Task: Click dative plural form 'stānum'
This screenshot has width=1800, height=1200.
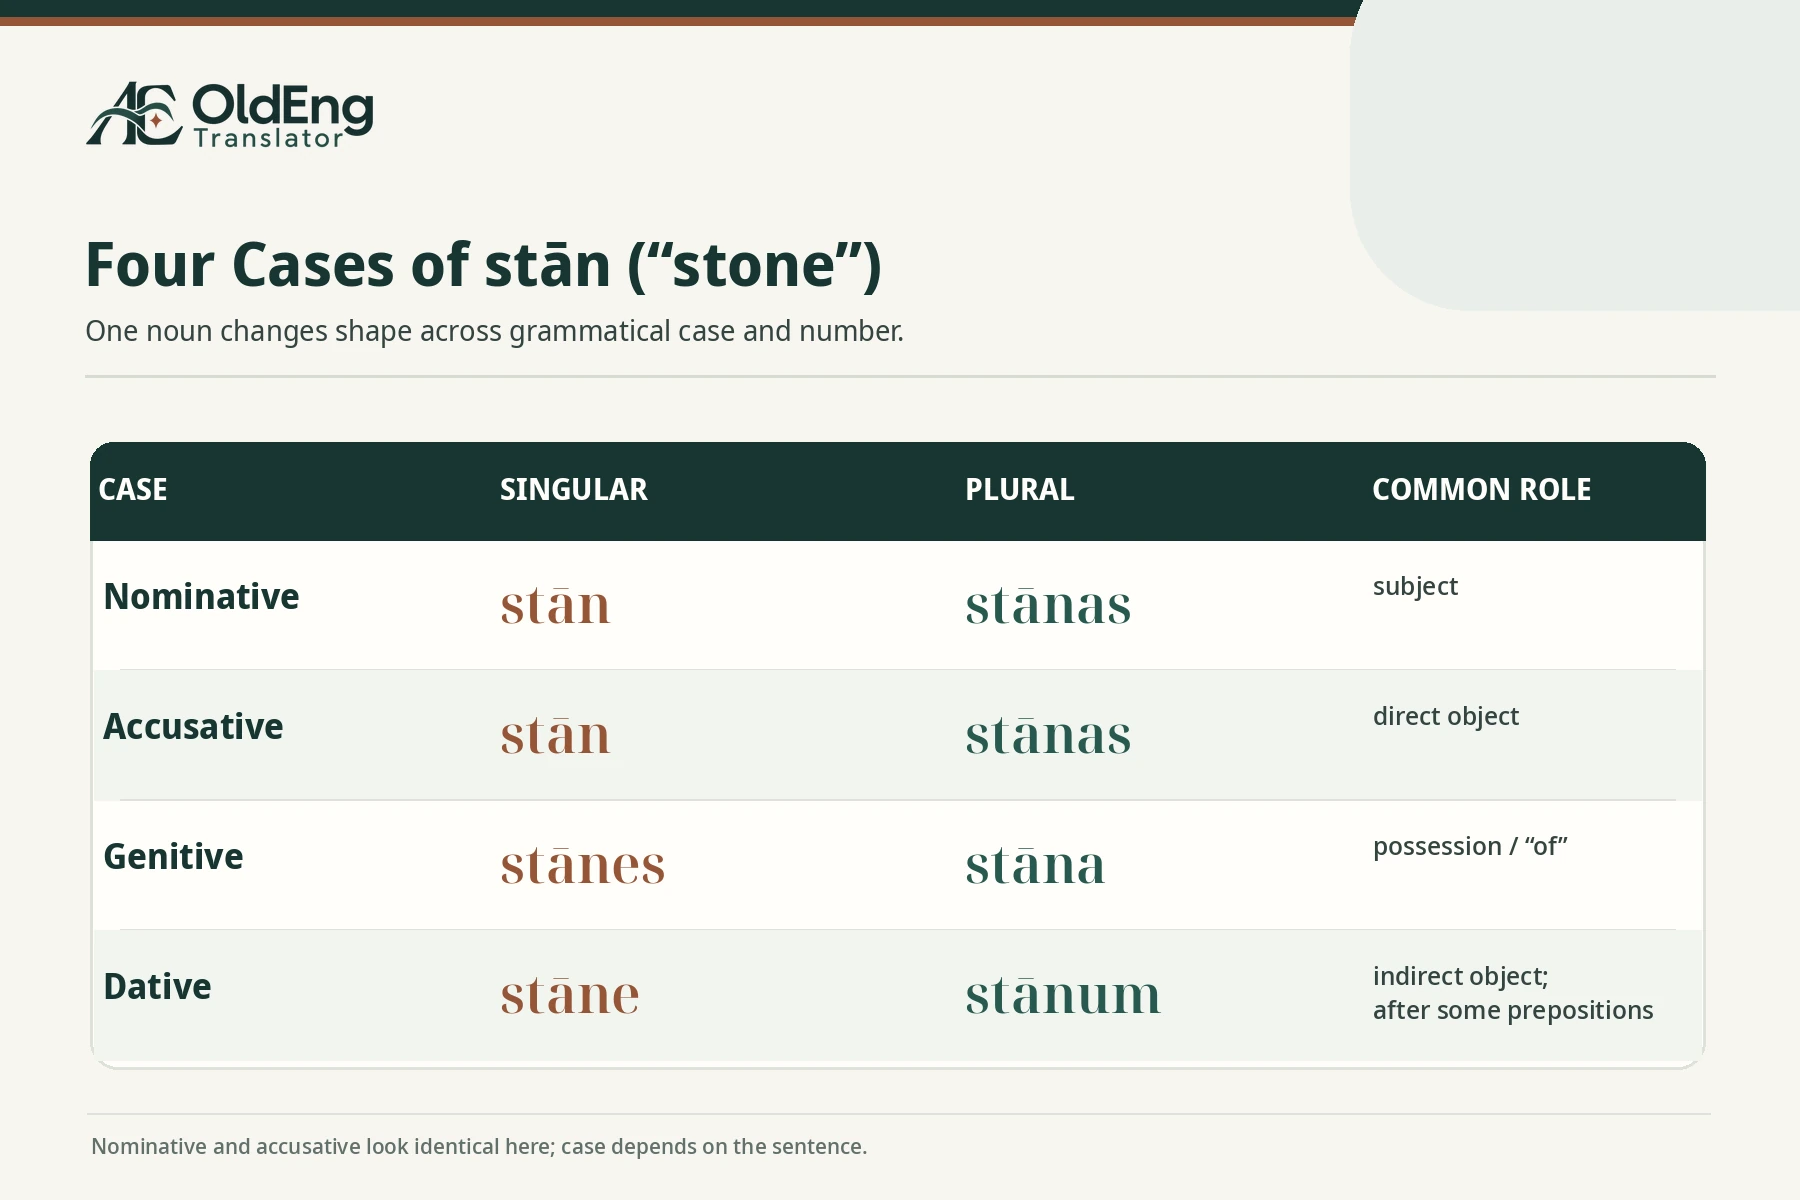Action: (1063, 995)
